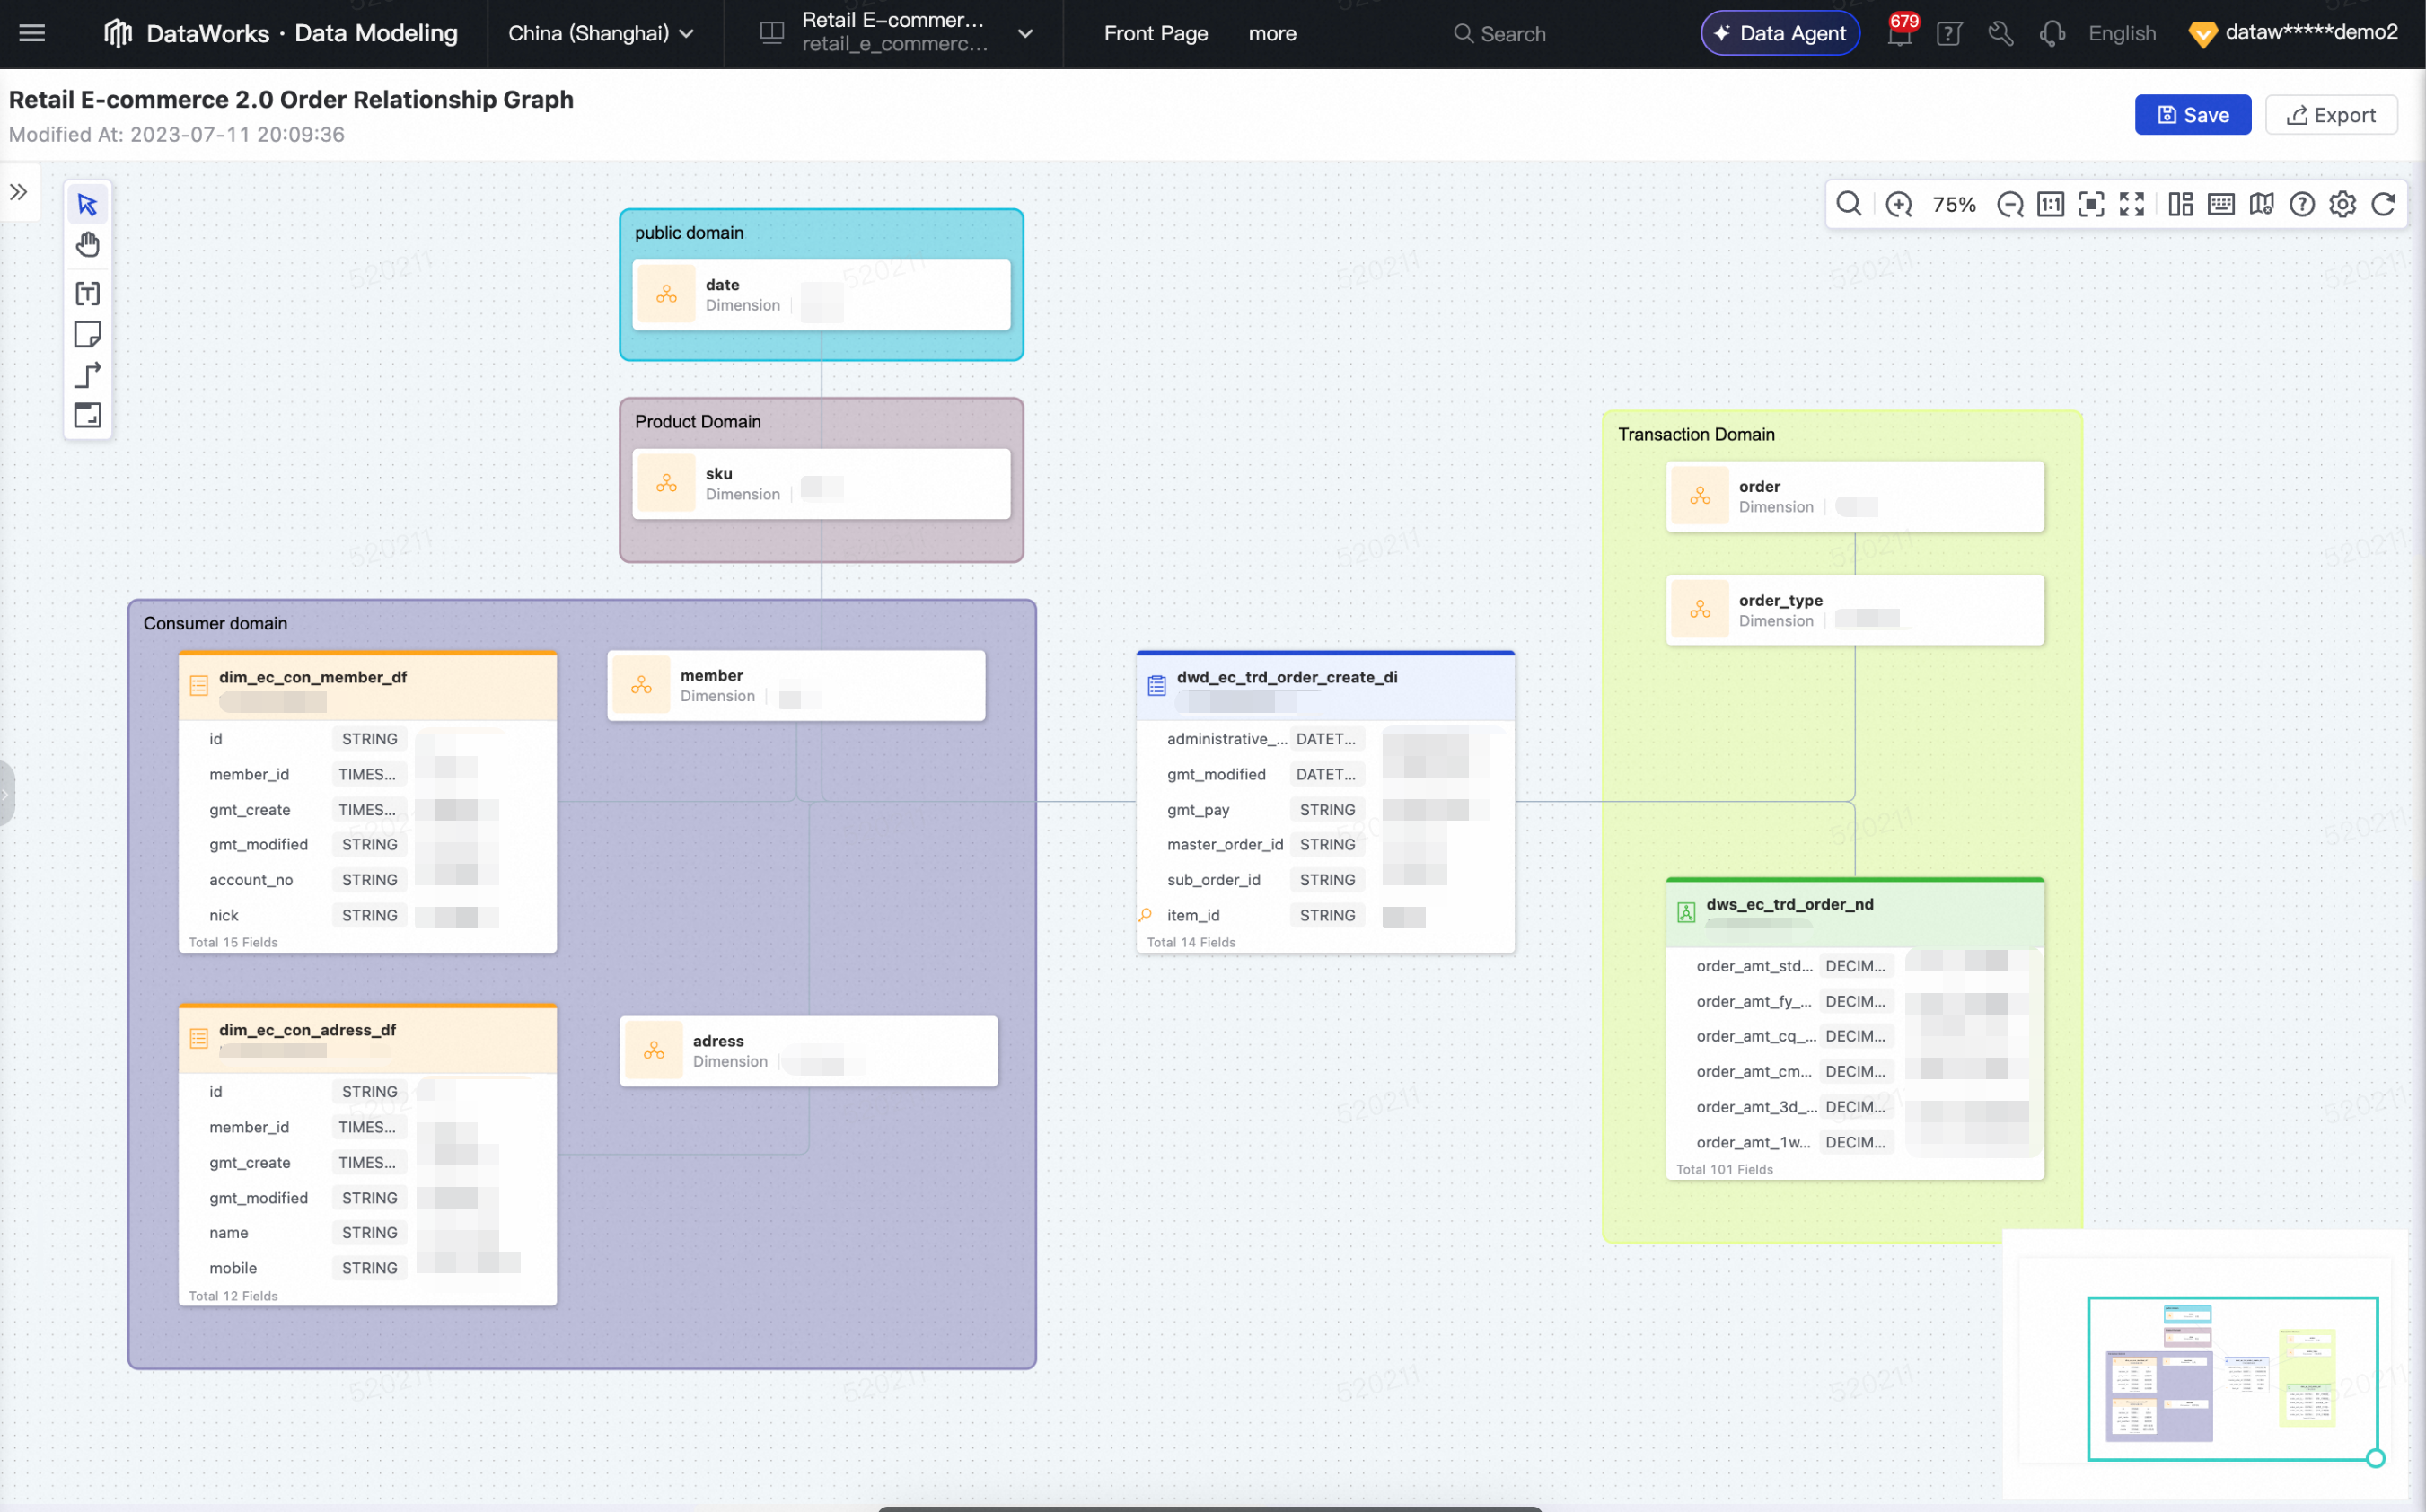This screenshot has width=2426, height=1512.
Task: Open the China (Shanghai) region dropdown
Action: [601, 33]
